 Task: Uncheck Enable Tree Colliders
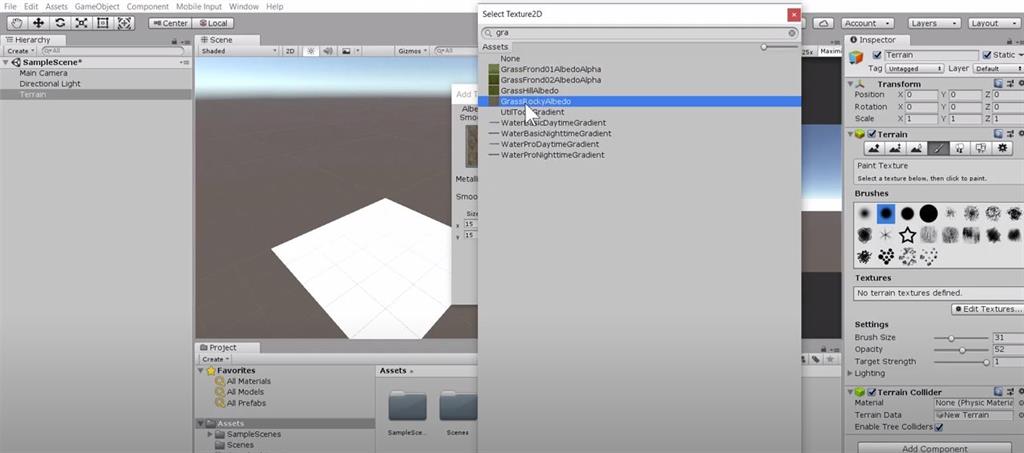(x=939, y=427)
